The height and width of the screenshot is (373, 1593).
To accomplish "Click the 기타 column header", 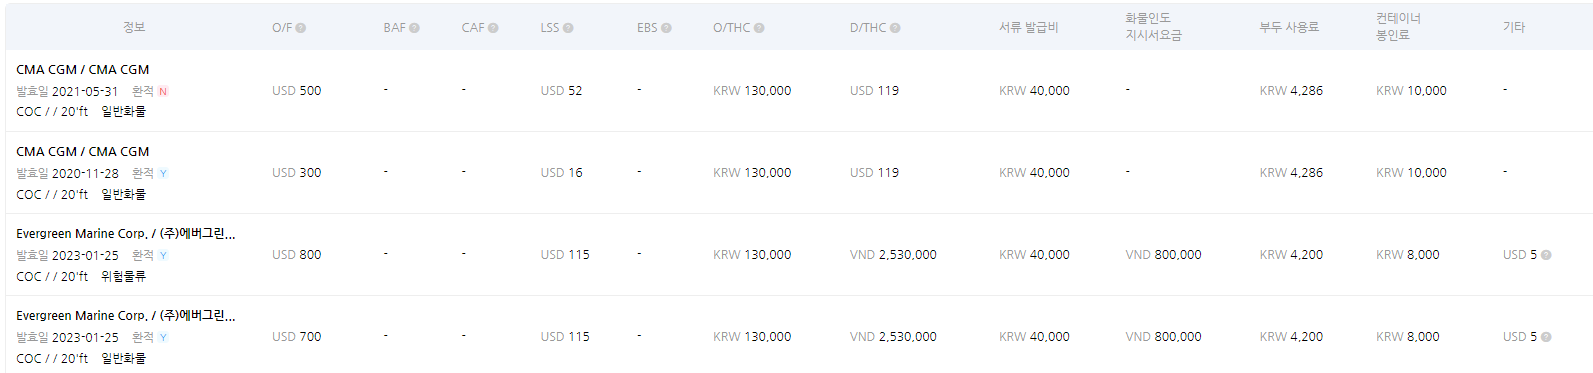I will [x=1514, y=27].
